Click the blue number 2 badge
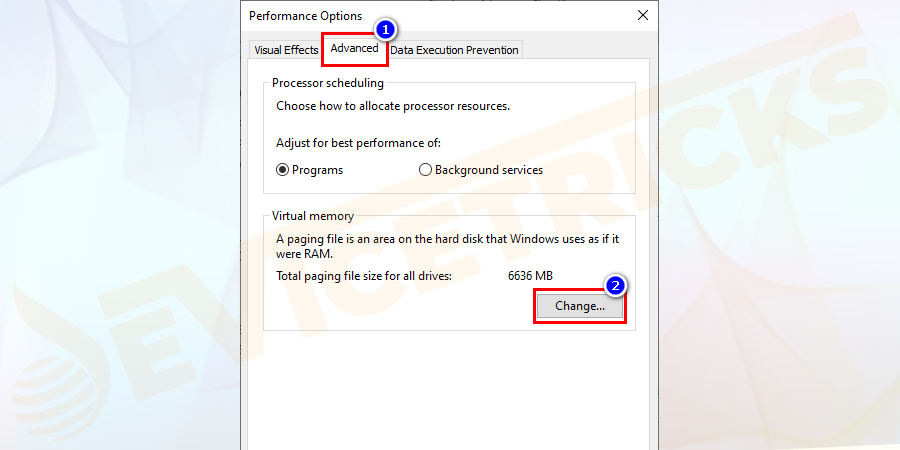The width and height of the screenshot is (900, 450). click(x=617, y=285)
